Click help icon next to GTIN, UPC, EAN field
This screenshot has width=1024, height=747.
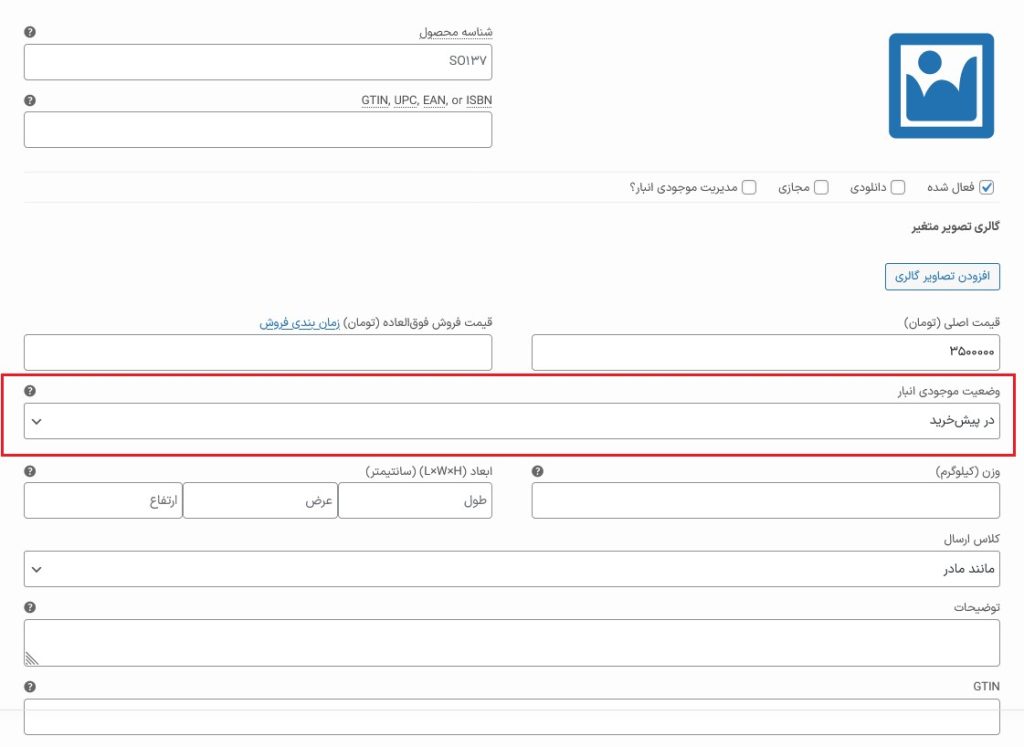(x=29, y=100)
